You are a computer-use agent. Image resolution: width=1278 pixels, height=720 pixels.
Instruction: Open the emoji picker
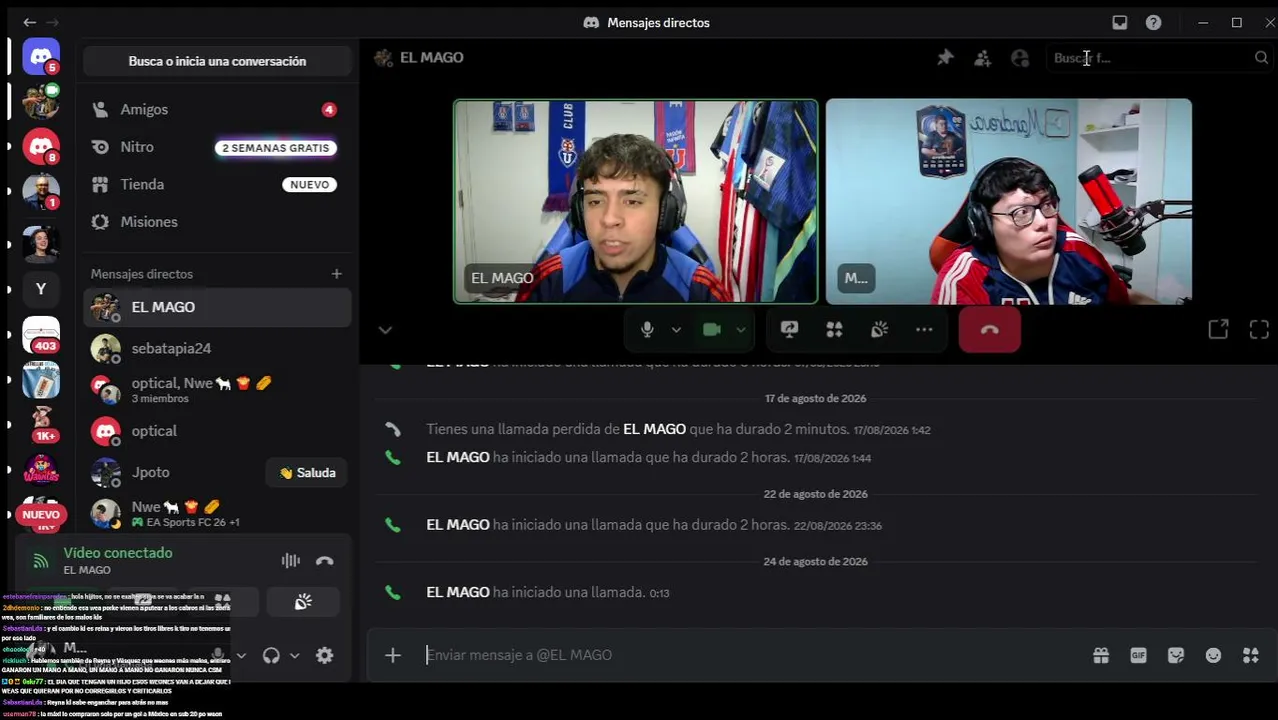click(x=1213, y=655)
